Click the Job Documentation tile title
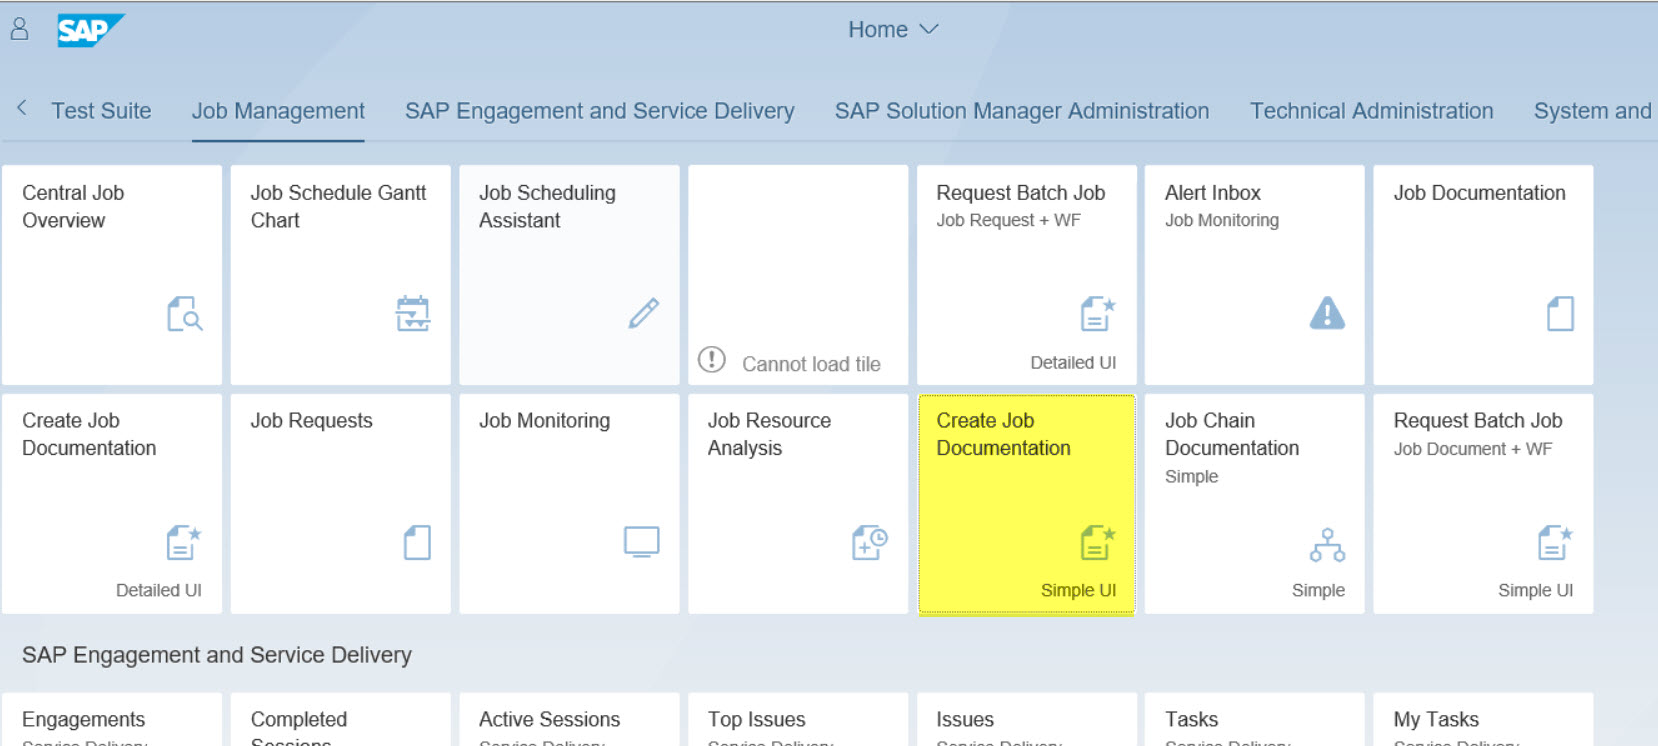This screenshot has width=1658, height=746. point(1480,193)
